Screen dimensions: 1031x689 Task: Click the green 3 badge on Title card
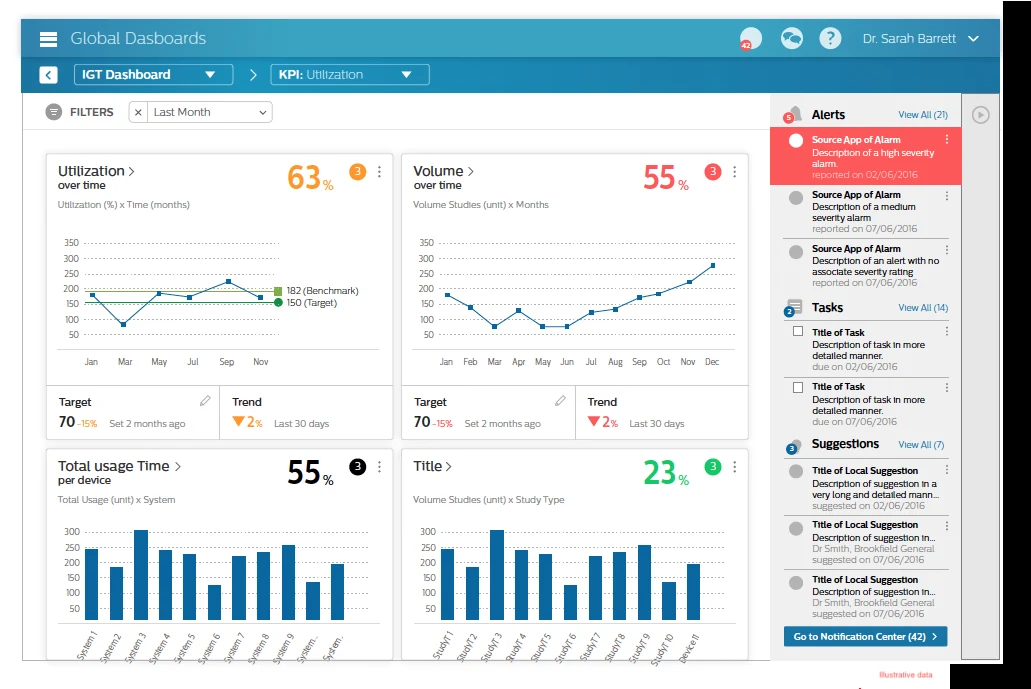(x=713, y=467)
